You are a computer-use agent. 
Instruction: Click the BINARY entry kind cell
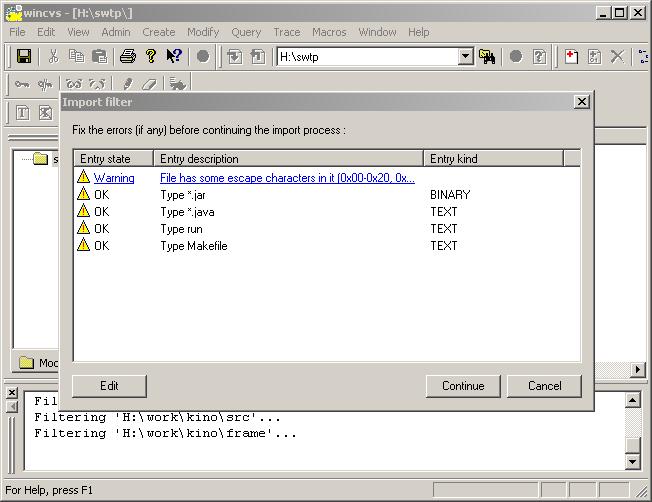(x=450, y=195)
